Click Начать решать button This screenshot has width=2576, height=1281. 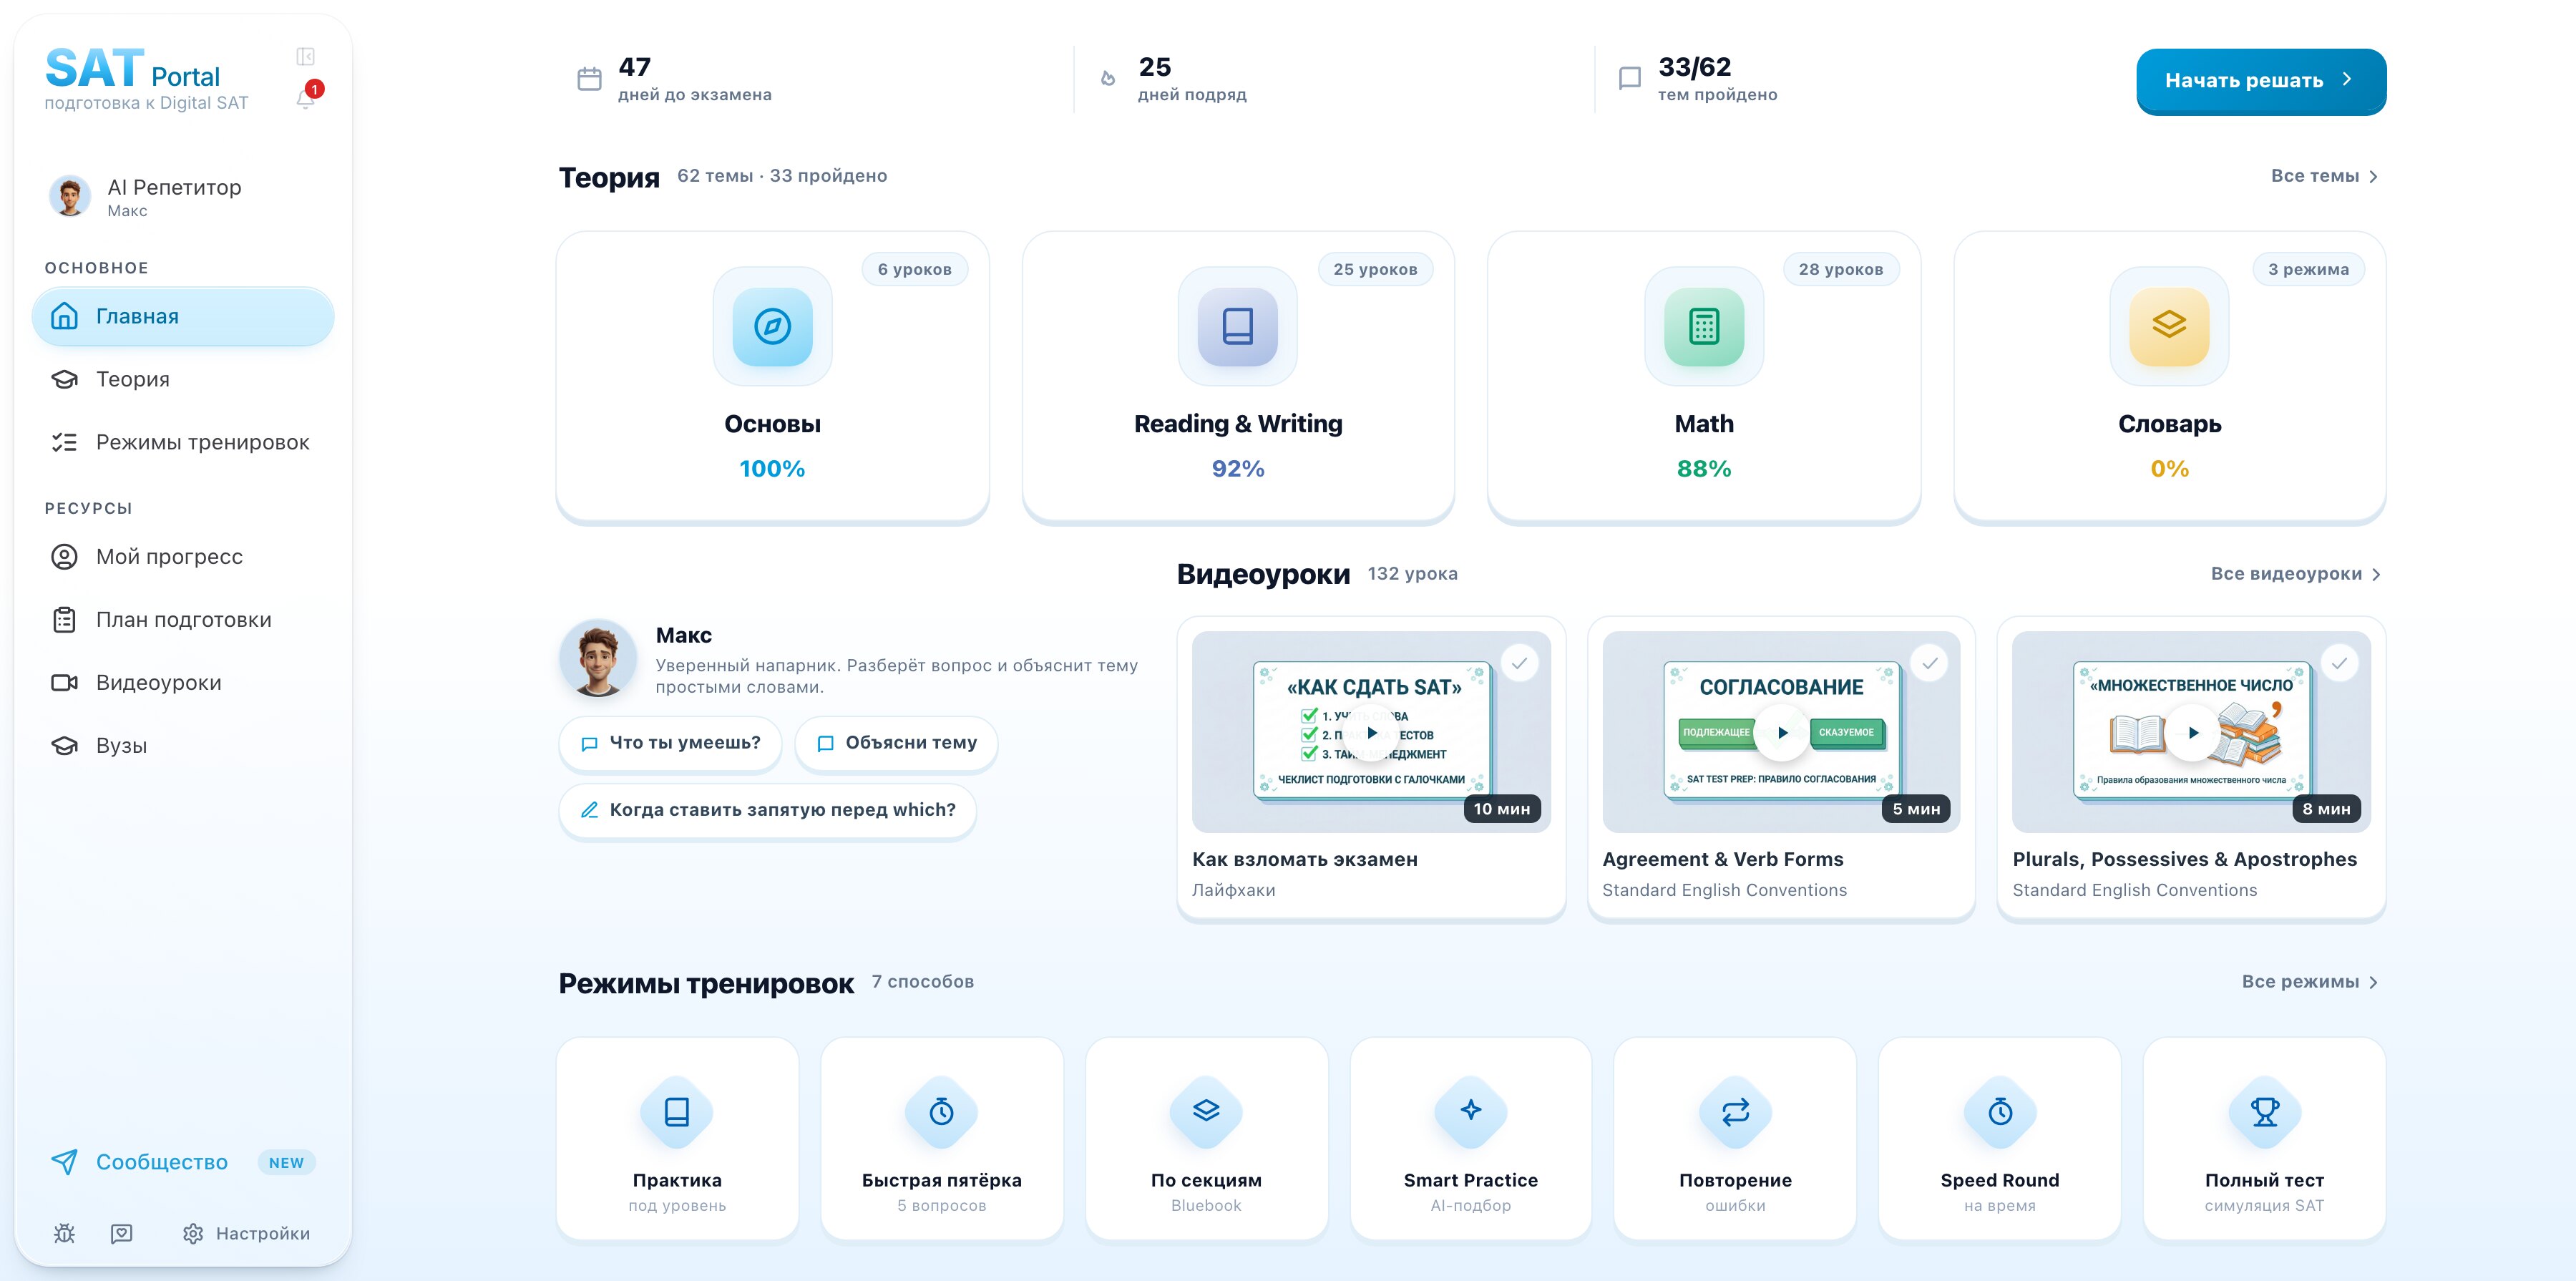click(x=2261, y=81)
